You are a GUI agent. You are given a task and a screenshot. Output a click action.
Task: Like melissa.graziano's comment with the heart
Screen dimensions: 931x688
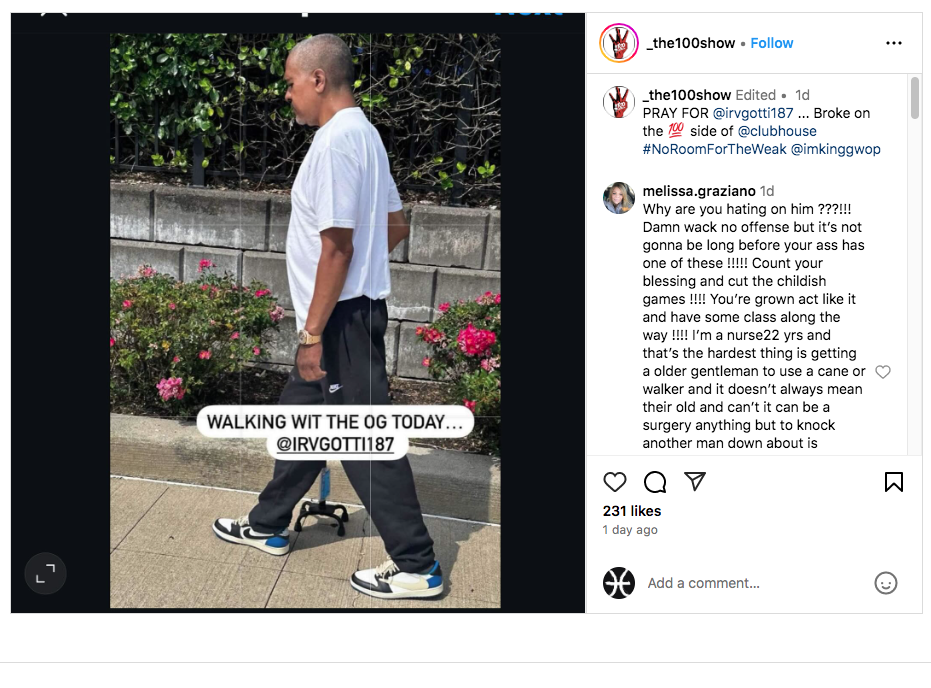(x=883, y=372)
